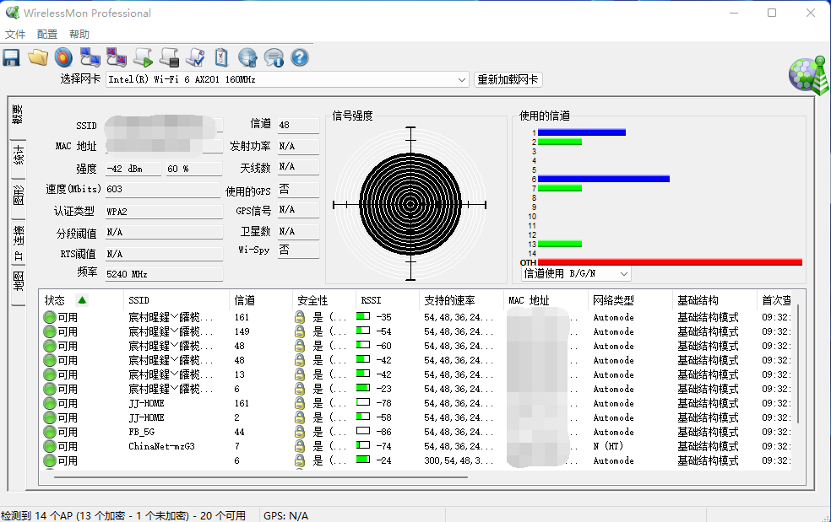Open help with blue question mark icon
Viewport: 832px width, 522px height.
click(300, 58)
